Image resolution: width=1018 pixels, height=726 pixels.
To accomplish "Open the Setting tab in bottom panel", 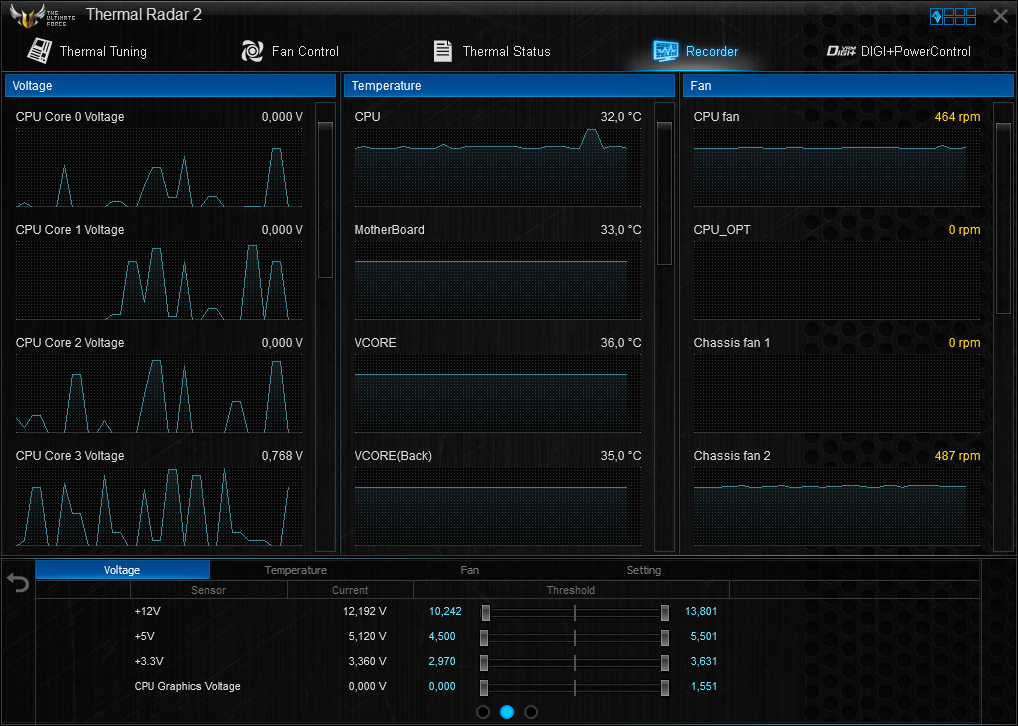I will click(643, 570).
